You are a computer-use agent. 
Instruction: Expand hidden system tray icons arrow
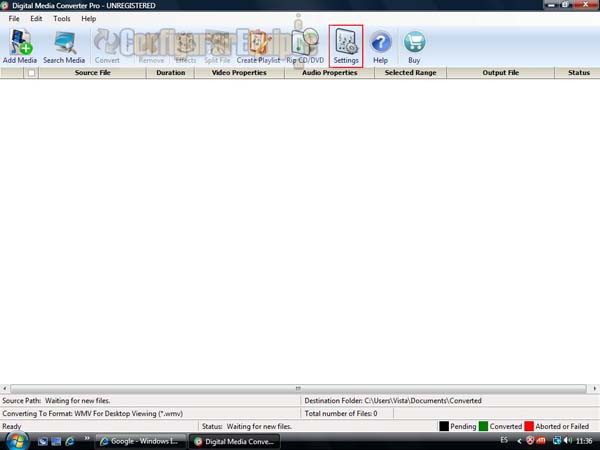coord(519,441)
